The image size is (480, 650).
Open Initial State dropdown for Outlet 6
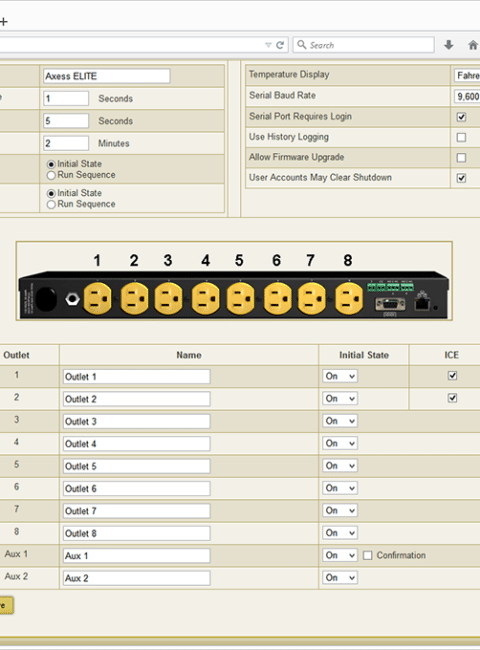coord(340,488)
